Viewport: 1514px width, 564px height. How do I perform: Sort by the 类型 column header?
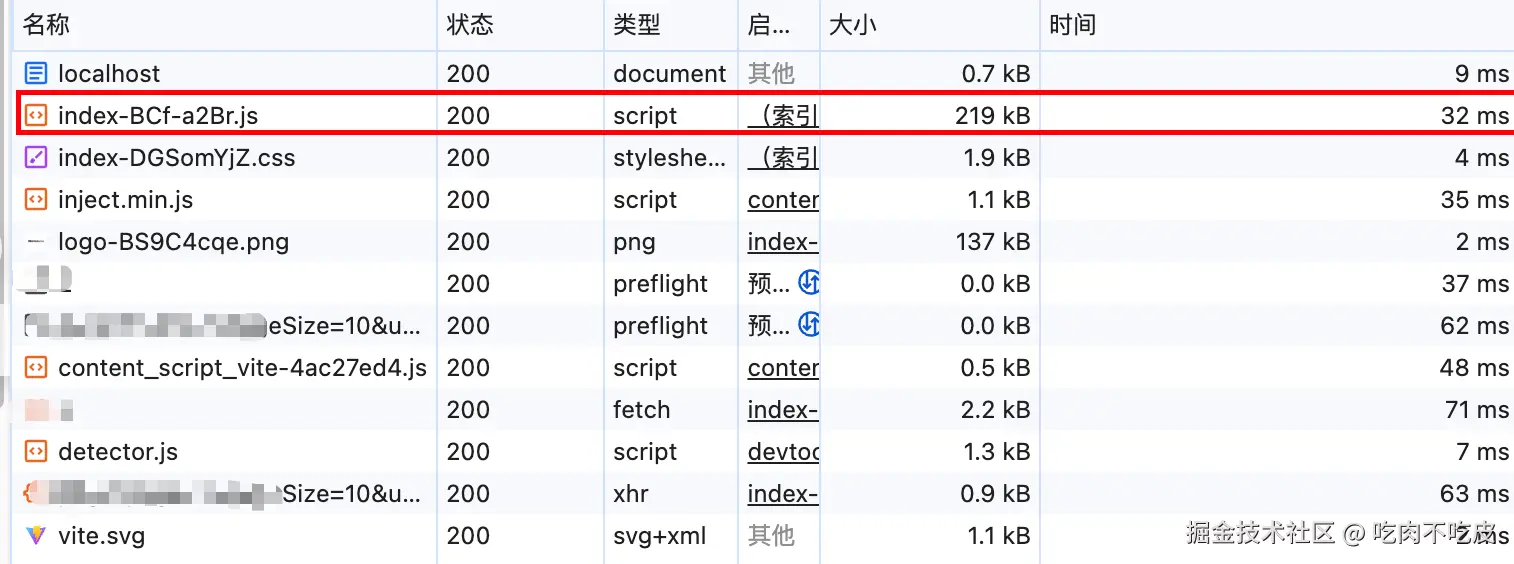click(x=637, y=25)
